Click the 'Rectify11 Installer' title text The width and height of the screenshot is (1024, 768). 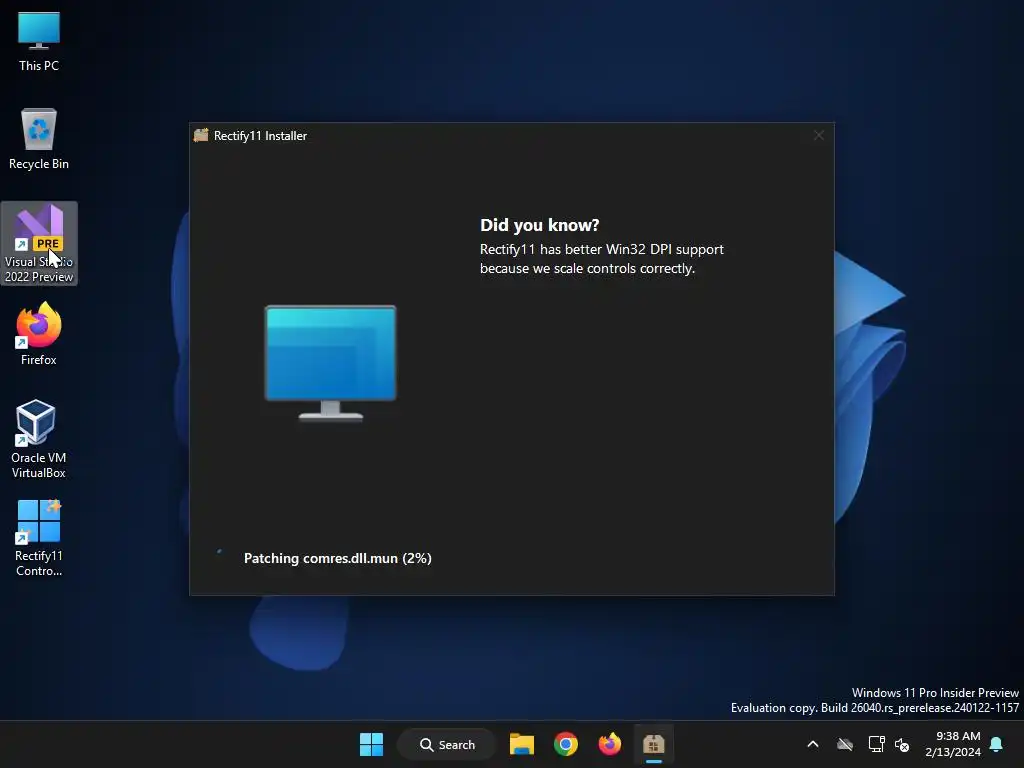pyautogui.click(x=260, y=136)
